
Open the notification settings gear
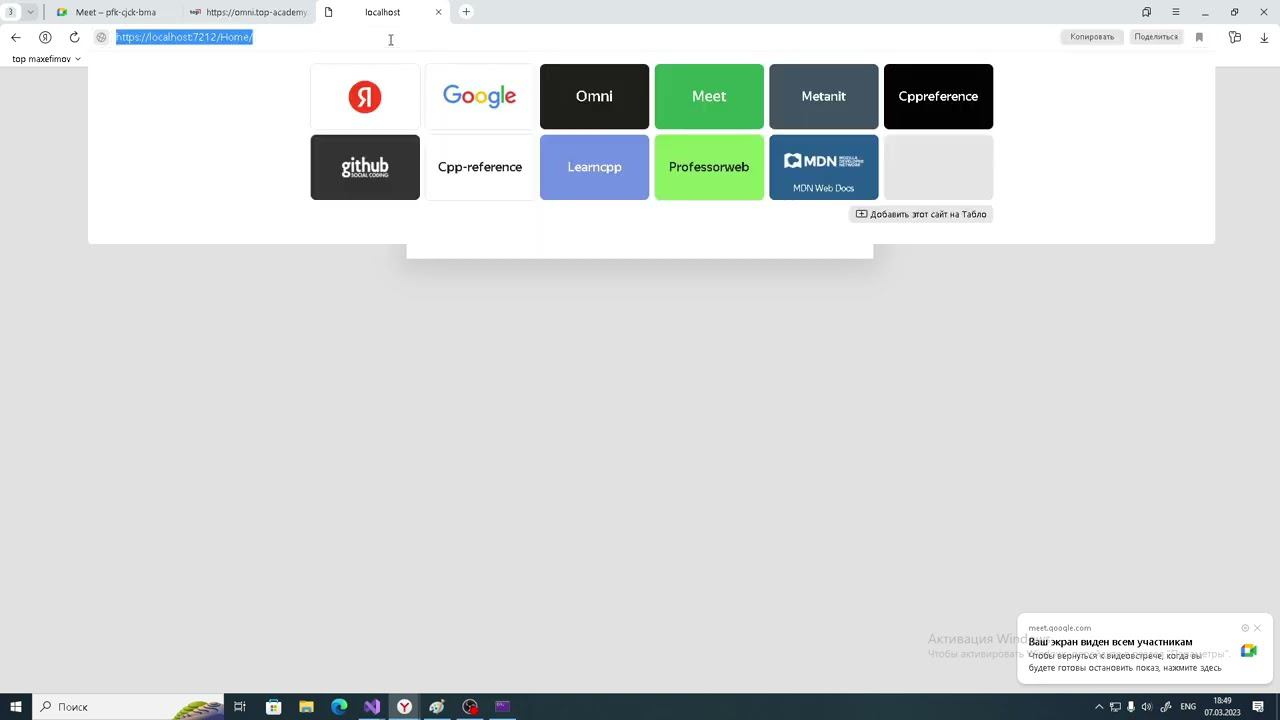[1245, 628]
